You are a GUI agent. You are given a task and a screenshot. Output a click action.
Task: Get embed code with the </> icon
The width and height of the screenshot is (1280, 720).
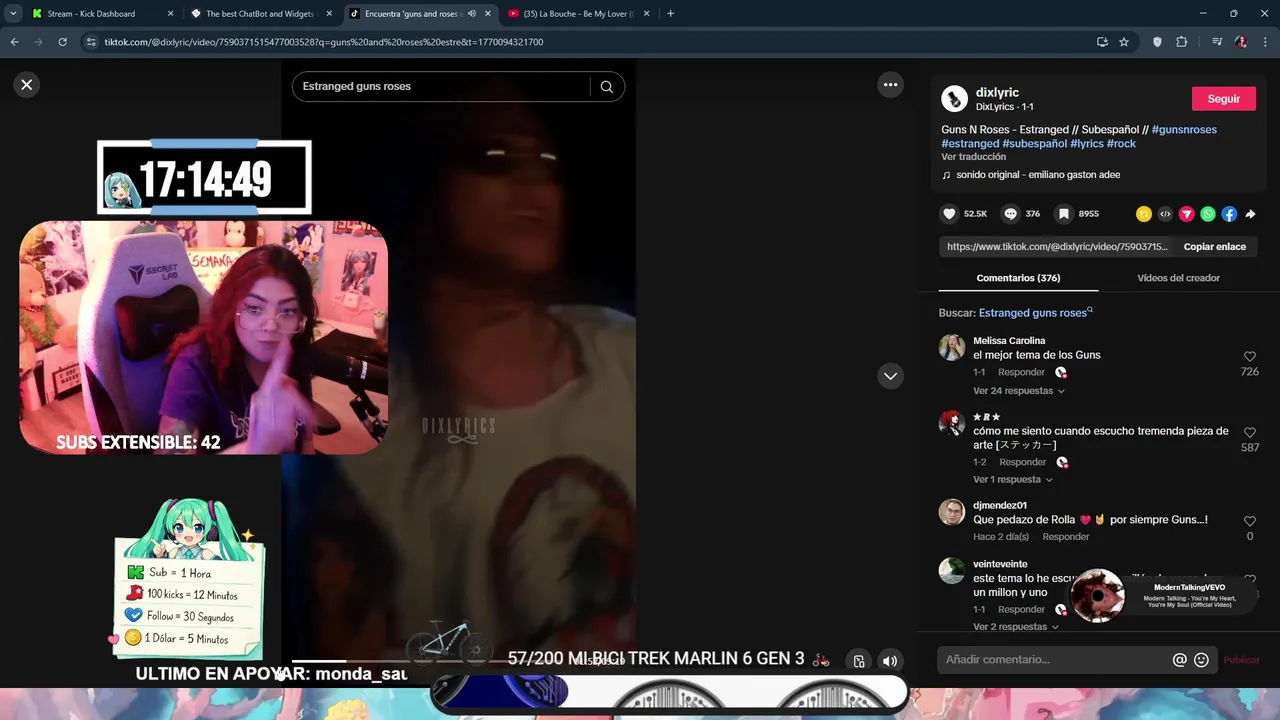coord(1165,214)
